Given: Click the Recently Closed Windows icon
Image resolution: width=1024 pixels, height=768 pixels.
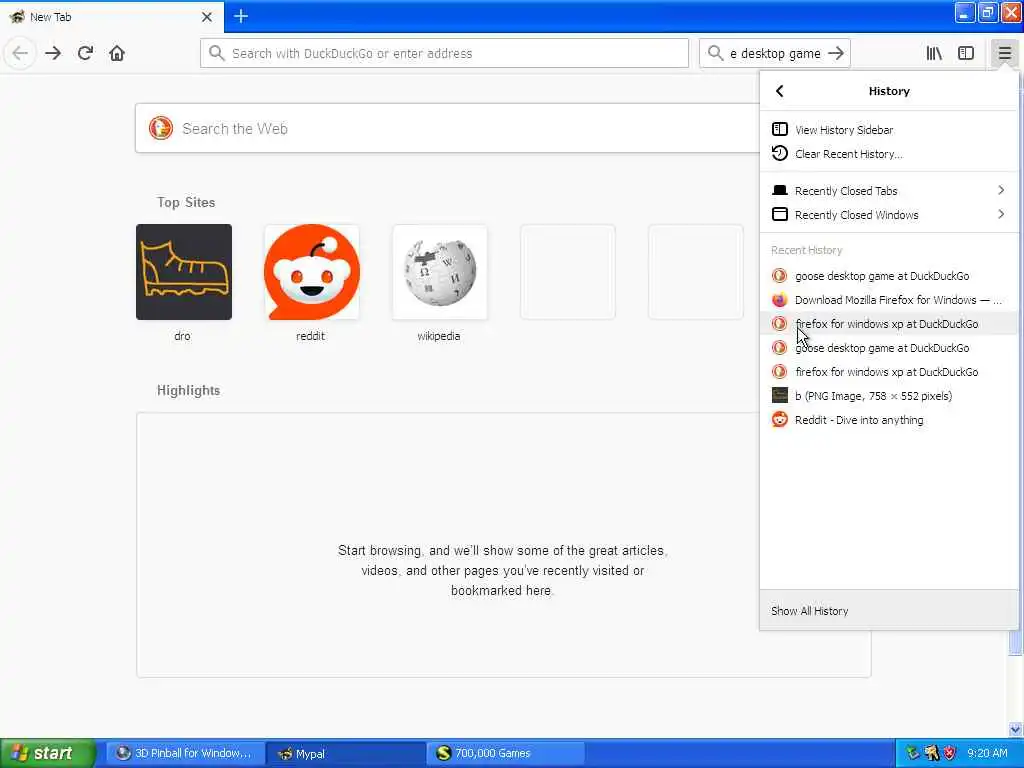Looking at the screenshot, I should pos(780,215).
